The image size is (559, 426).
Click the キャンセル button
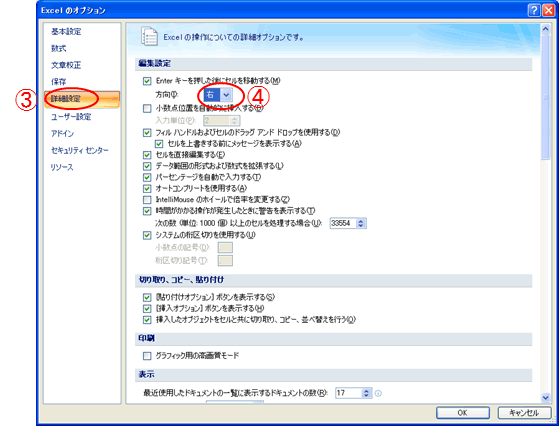pos(524,413)
